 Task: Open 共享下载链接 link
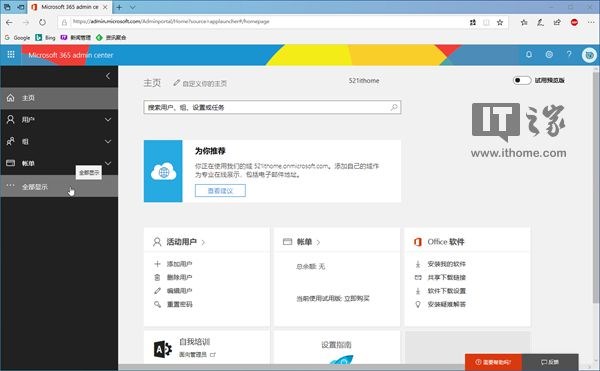click(447, 277)
